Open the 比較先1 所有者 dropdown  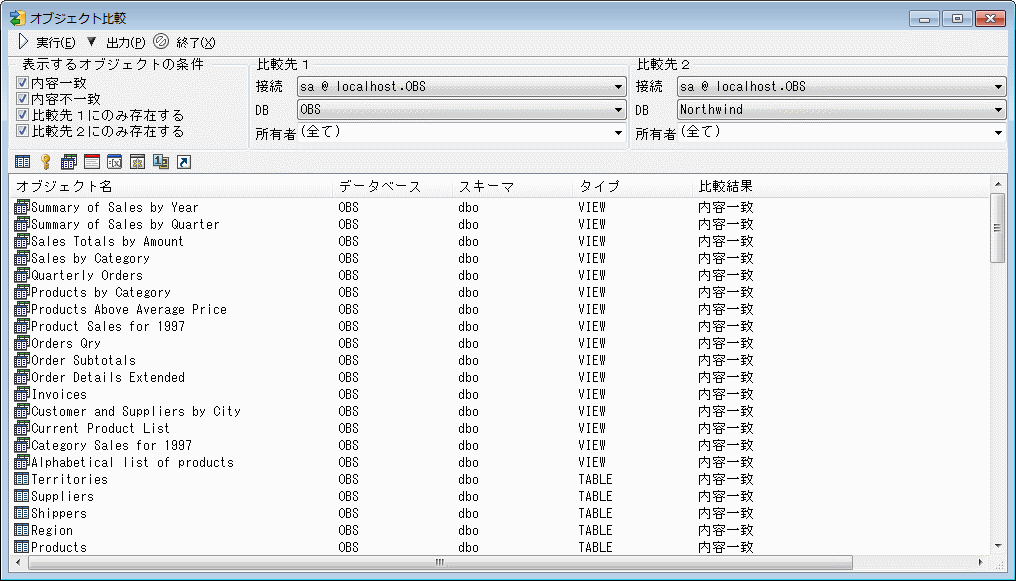click(619, 133)
